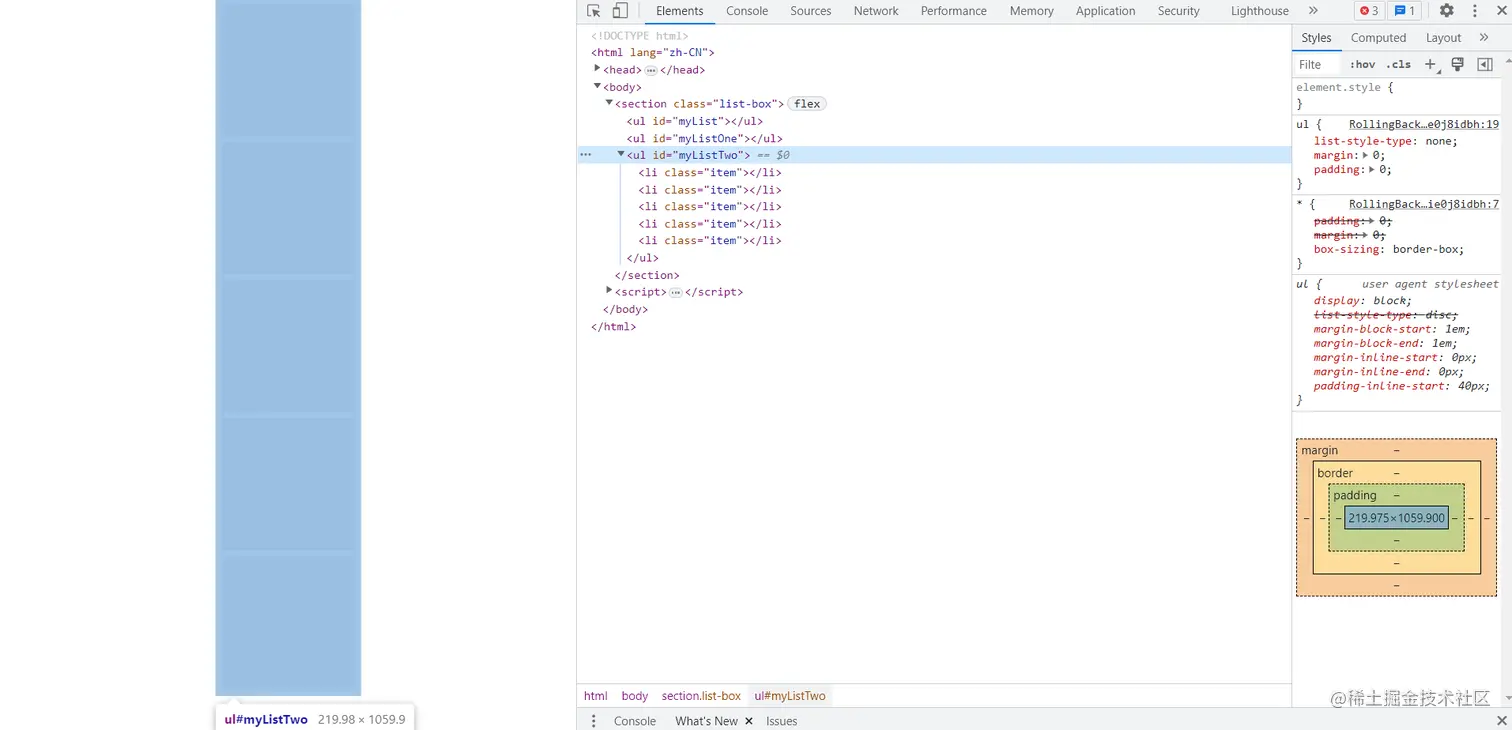Screen dimensions: 1512x730
Task: Open node actions dots beside ul#myListTwo
Action: [x=586, y=155]
